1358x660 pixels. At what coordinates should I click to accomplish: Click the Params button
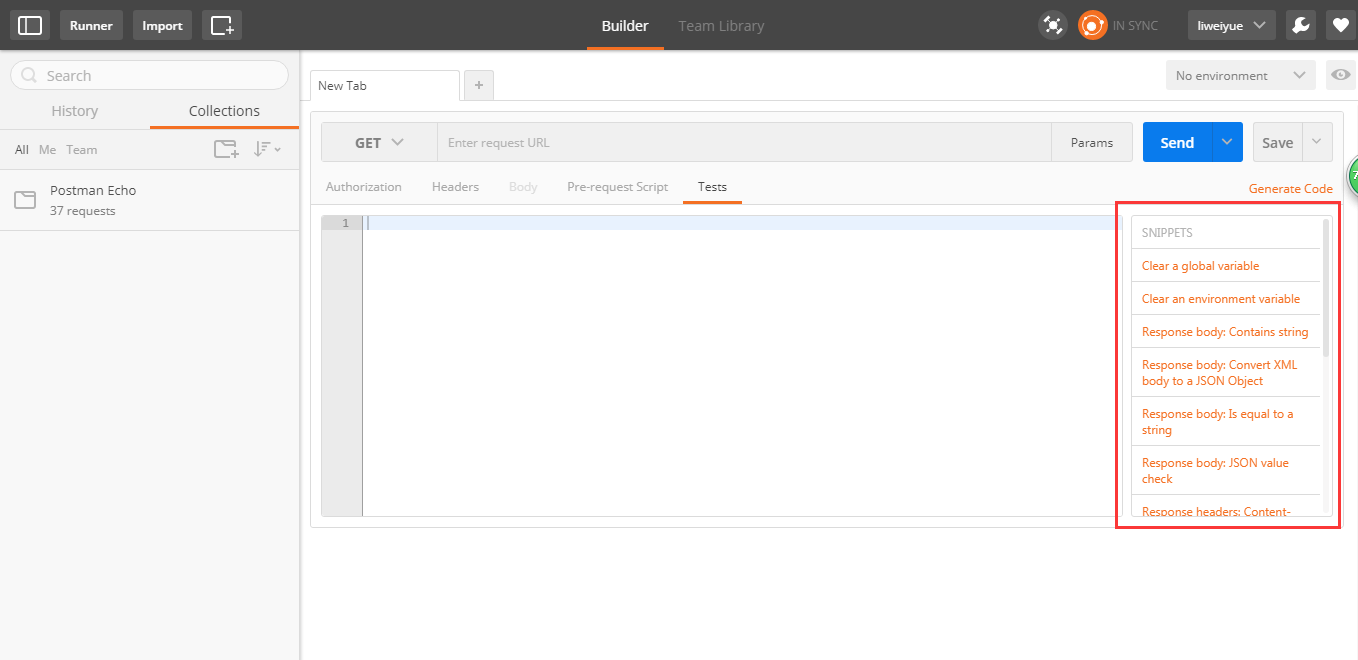(1092, 142)
